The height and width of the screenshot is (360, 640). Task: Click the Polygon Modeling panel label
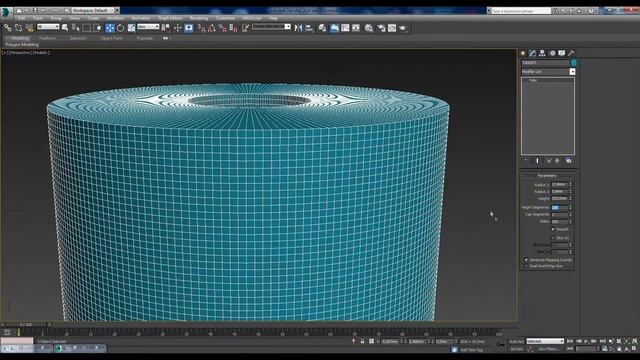[x=22, y=44]
